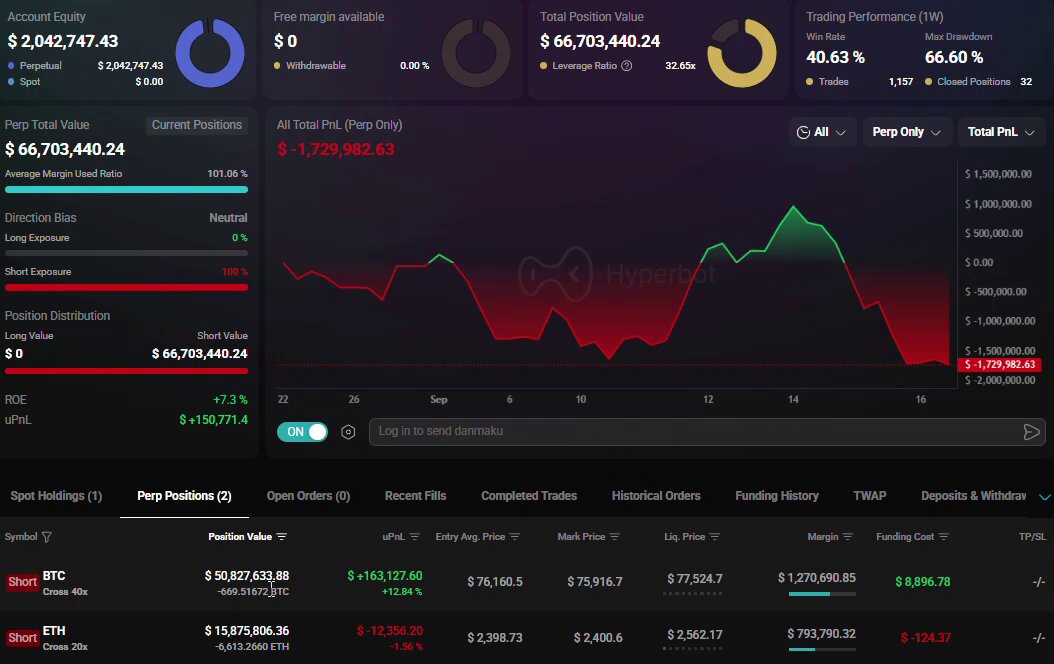The height and width of the screenshot is (664, 1054).
Task: Open the Perp Only dropdown
Action: [x=906, y=132]
